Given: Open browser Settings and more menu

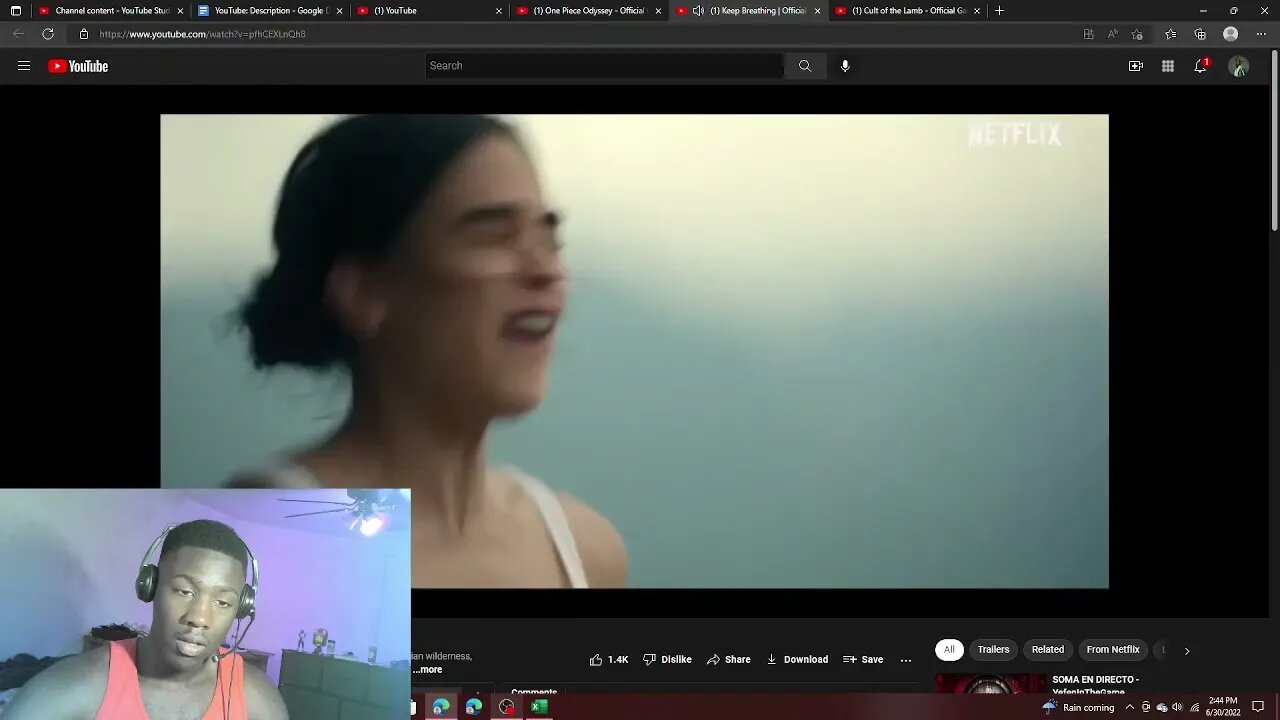Looking at the screenshot, I should point(1260,34).
